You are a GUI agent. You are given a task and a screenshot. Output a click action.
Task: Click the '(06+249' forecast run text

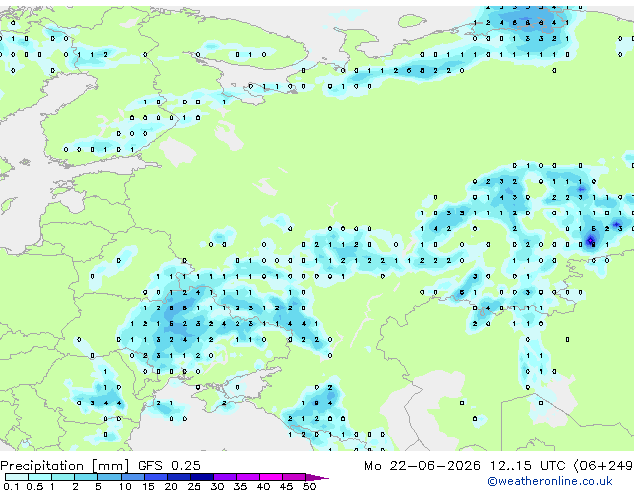pyautogui.click(x=603, y=466)
